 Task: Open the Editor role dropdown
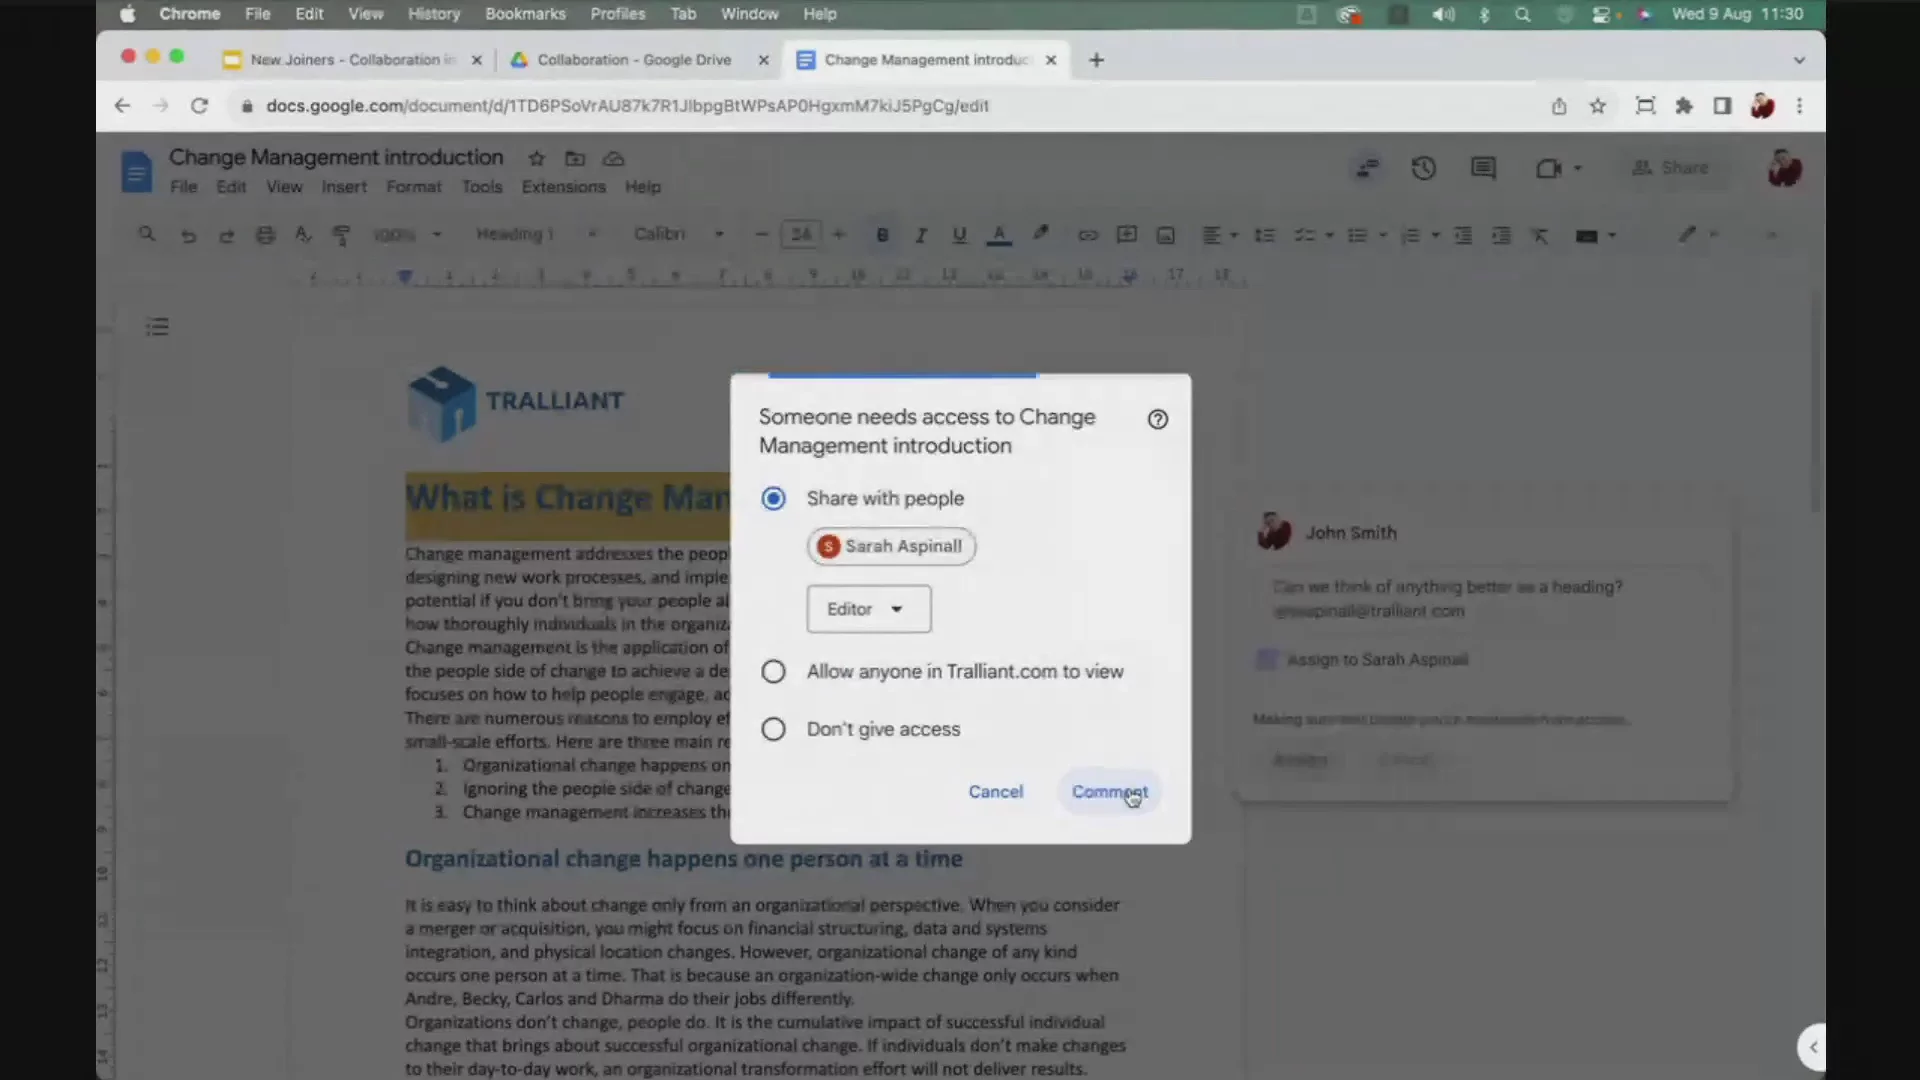868,609
